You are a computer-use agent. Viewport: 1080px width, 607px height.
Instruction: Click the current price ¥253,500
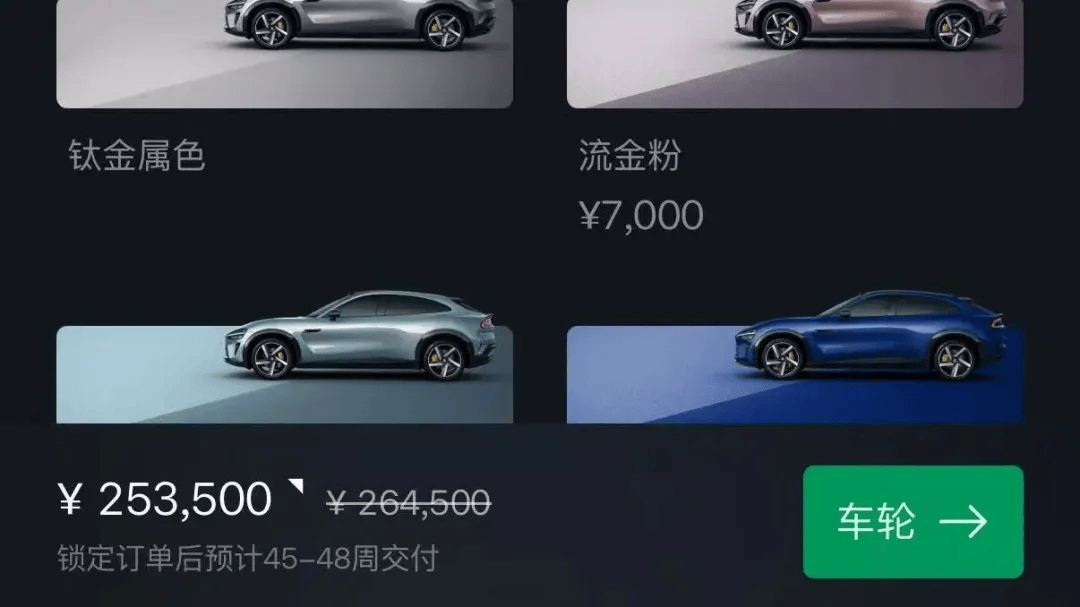click(x=165, y=499)
